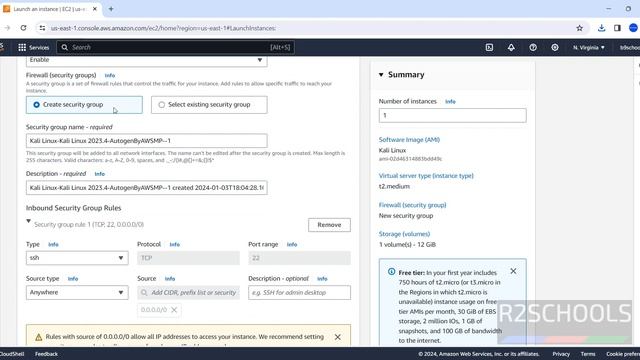Open the N. Virginia region selector
The image size is (640, 360).
click(x=589, y=48)
